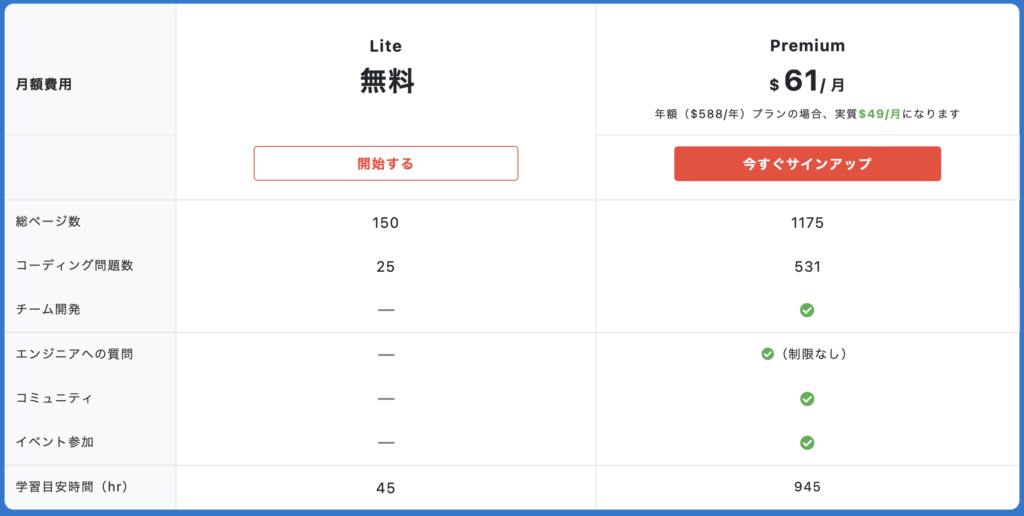The width and height of the screenshot is (1024, 516).
Task: Click the Premium コミュニティ green checkmark
Action: 807,399
